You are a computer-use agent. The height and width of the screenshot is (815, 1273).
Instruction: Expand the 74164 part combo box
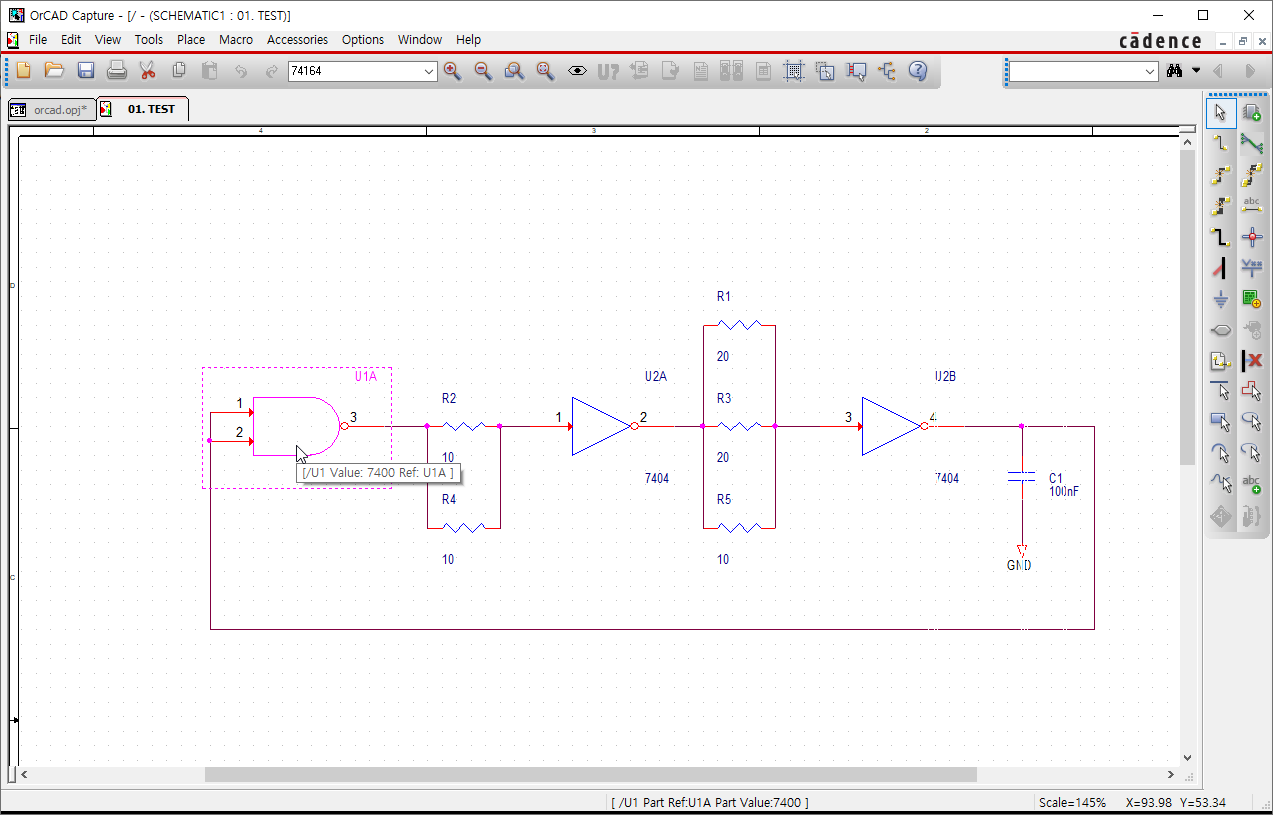(430, 71)
